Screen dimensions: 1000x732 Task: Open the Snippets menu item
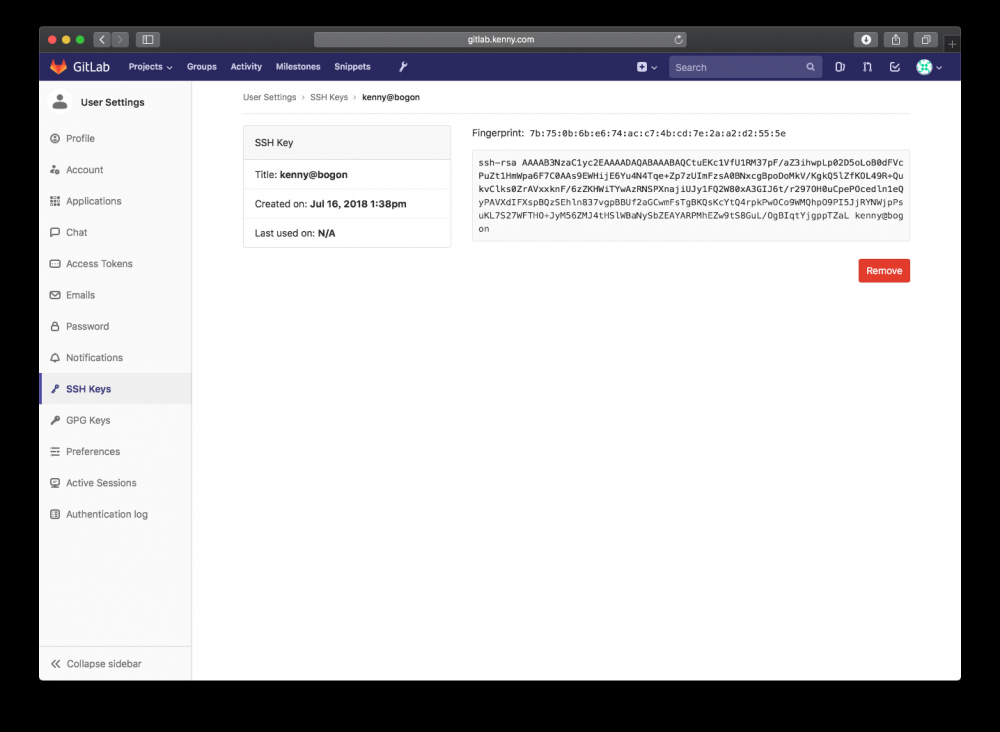click(352, 67)
